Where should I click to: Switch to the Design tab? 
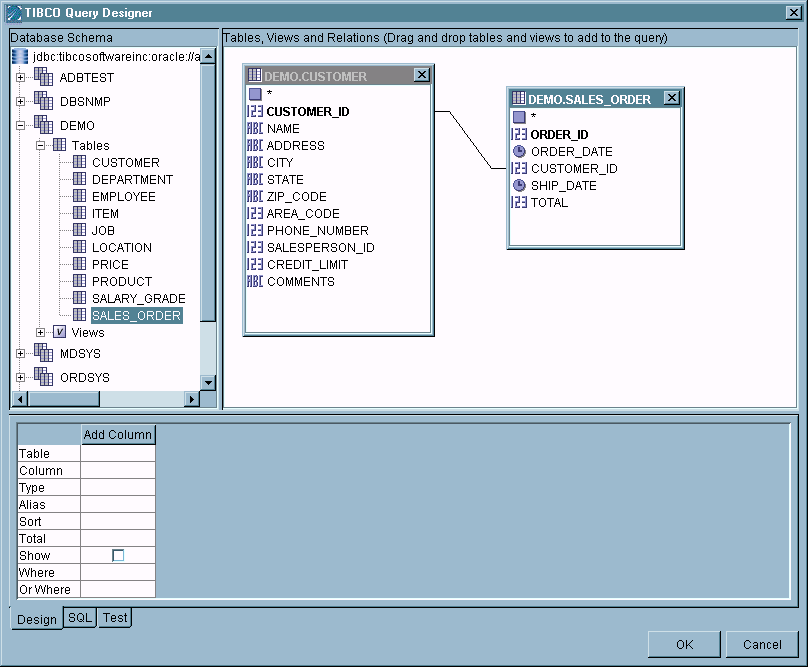[37, 619]
